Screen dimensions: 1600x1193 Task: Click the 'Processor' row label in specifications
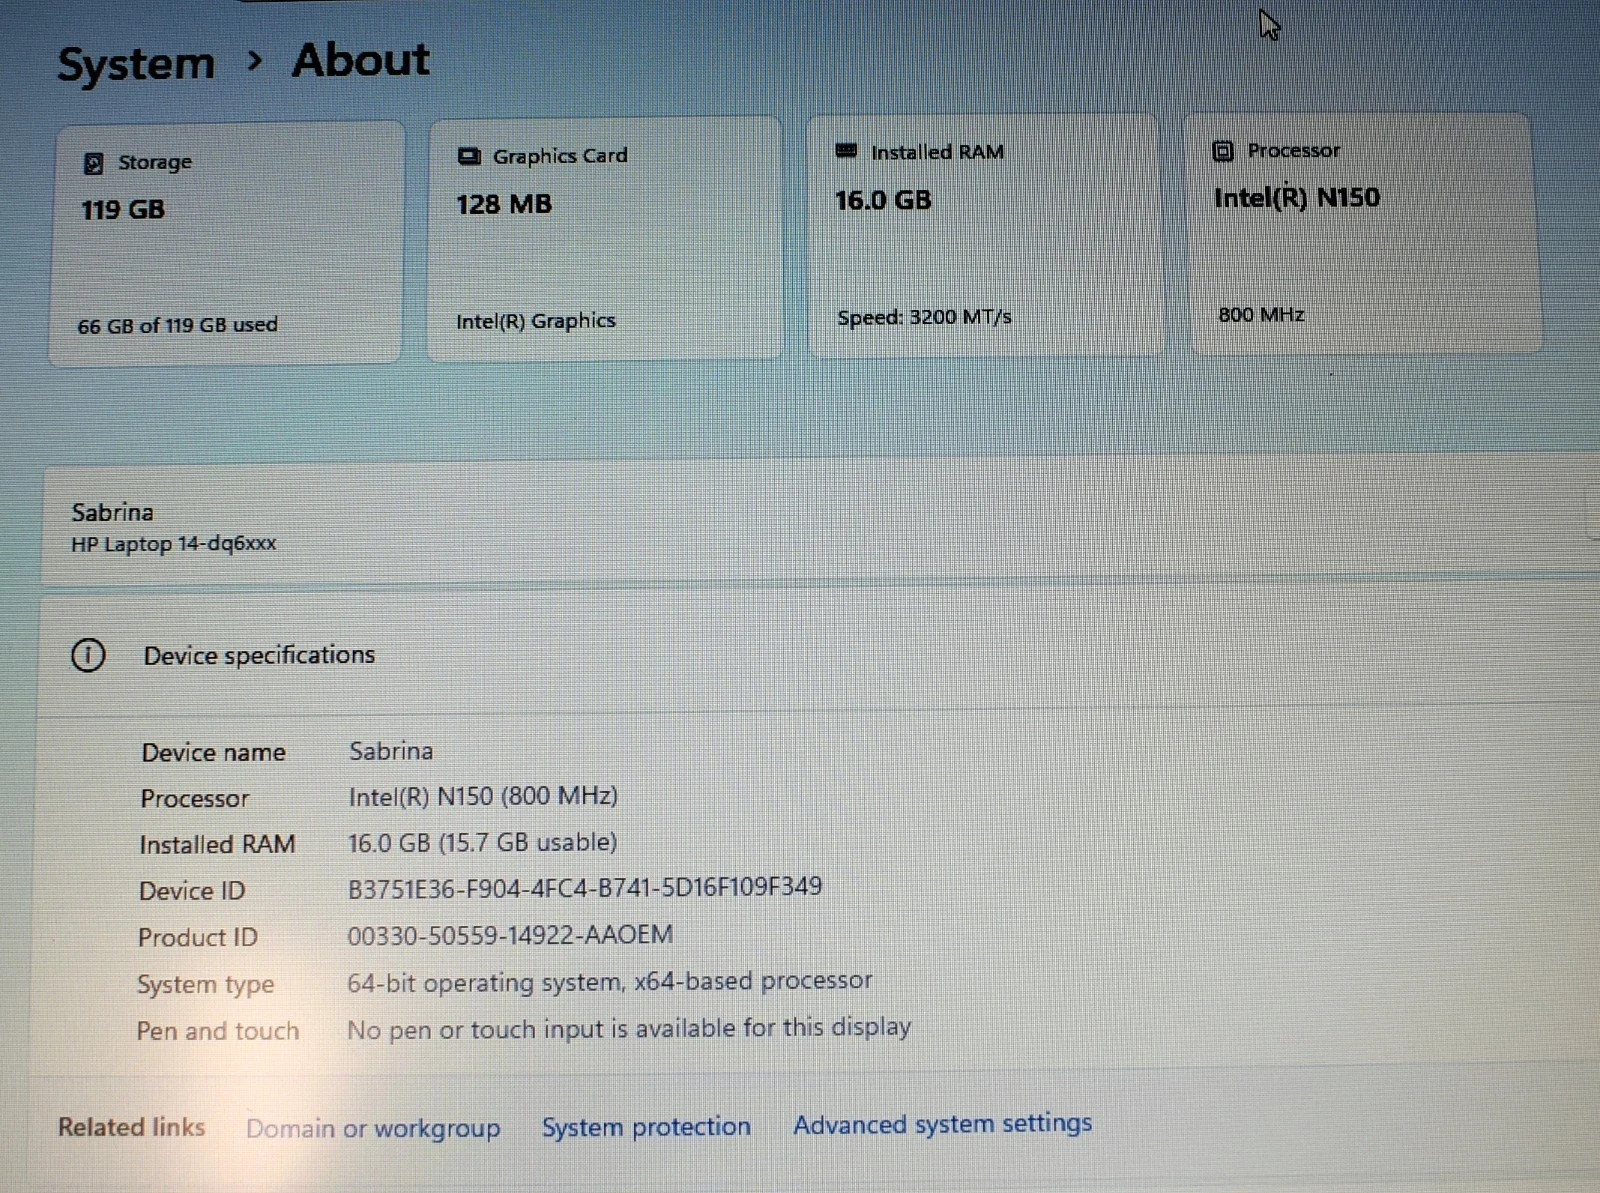click(194, 799)
